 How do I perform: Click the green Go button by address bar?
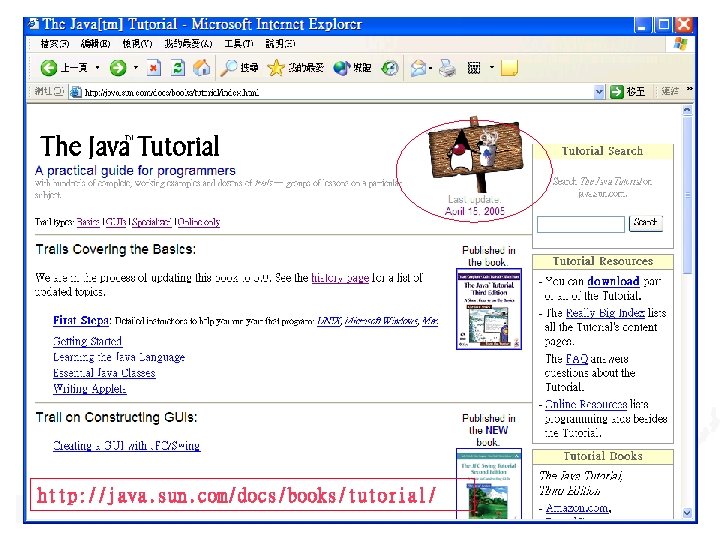coord(627,92)
